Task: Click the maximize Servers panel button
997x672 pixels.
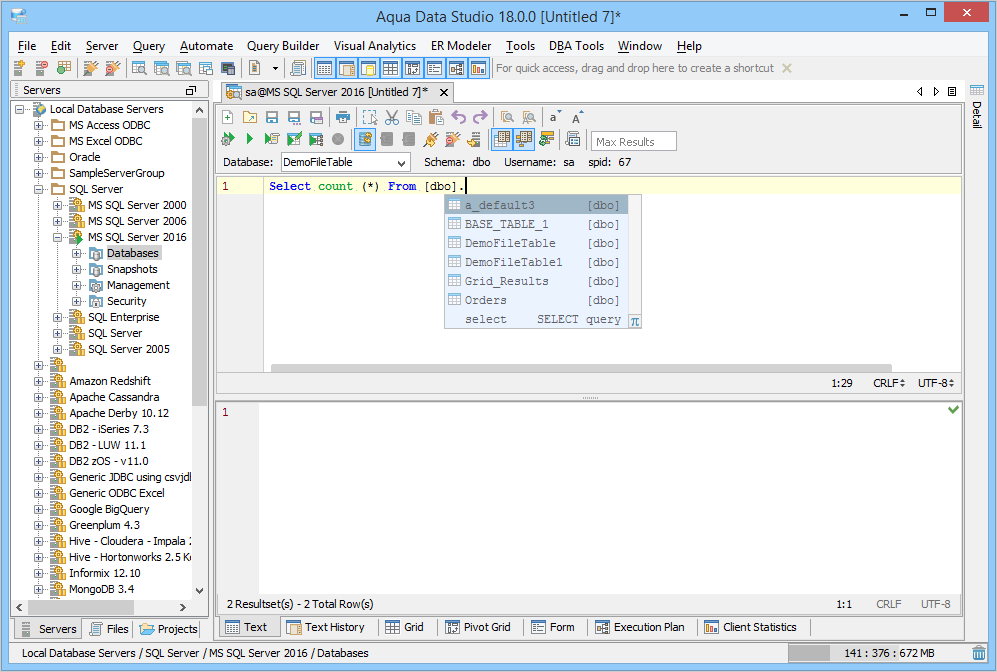Action: 191,90
